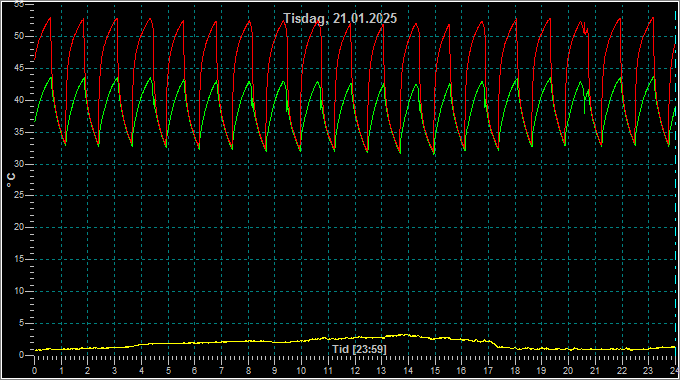Click the 50 mark on temperature axis

(x=19, y=36)
